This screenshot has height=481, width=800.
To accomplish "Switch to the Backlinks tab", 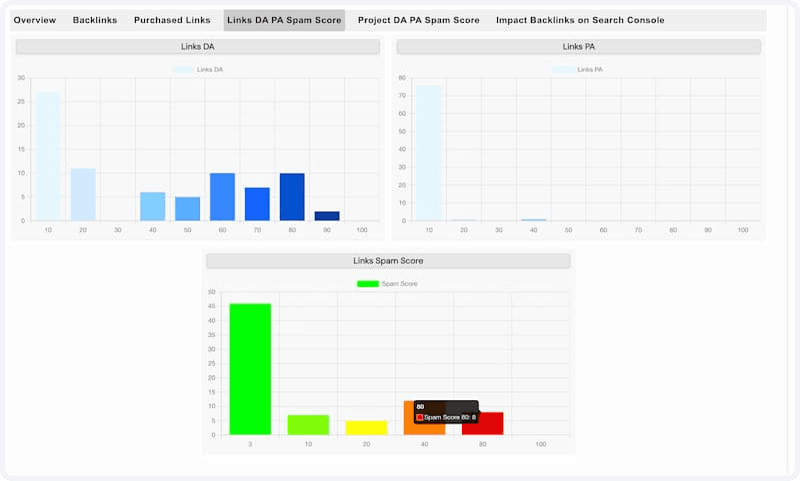I will 95,20.
